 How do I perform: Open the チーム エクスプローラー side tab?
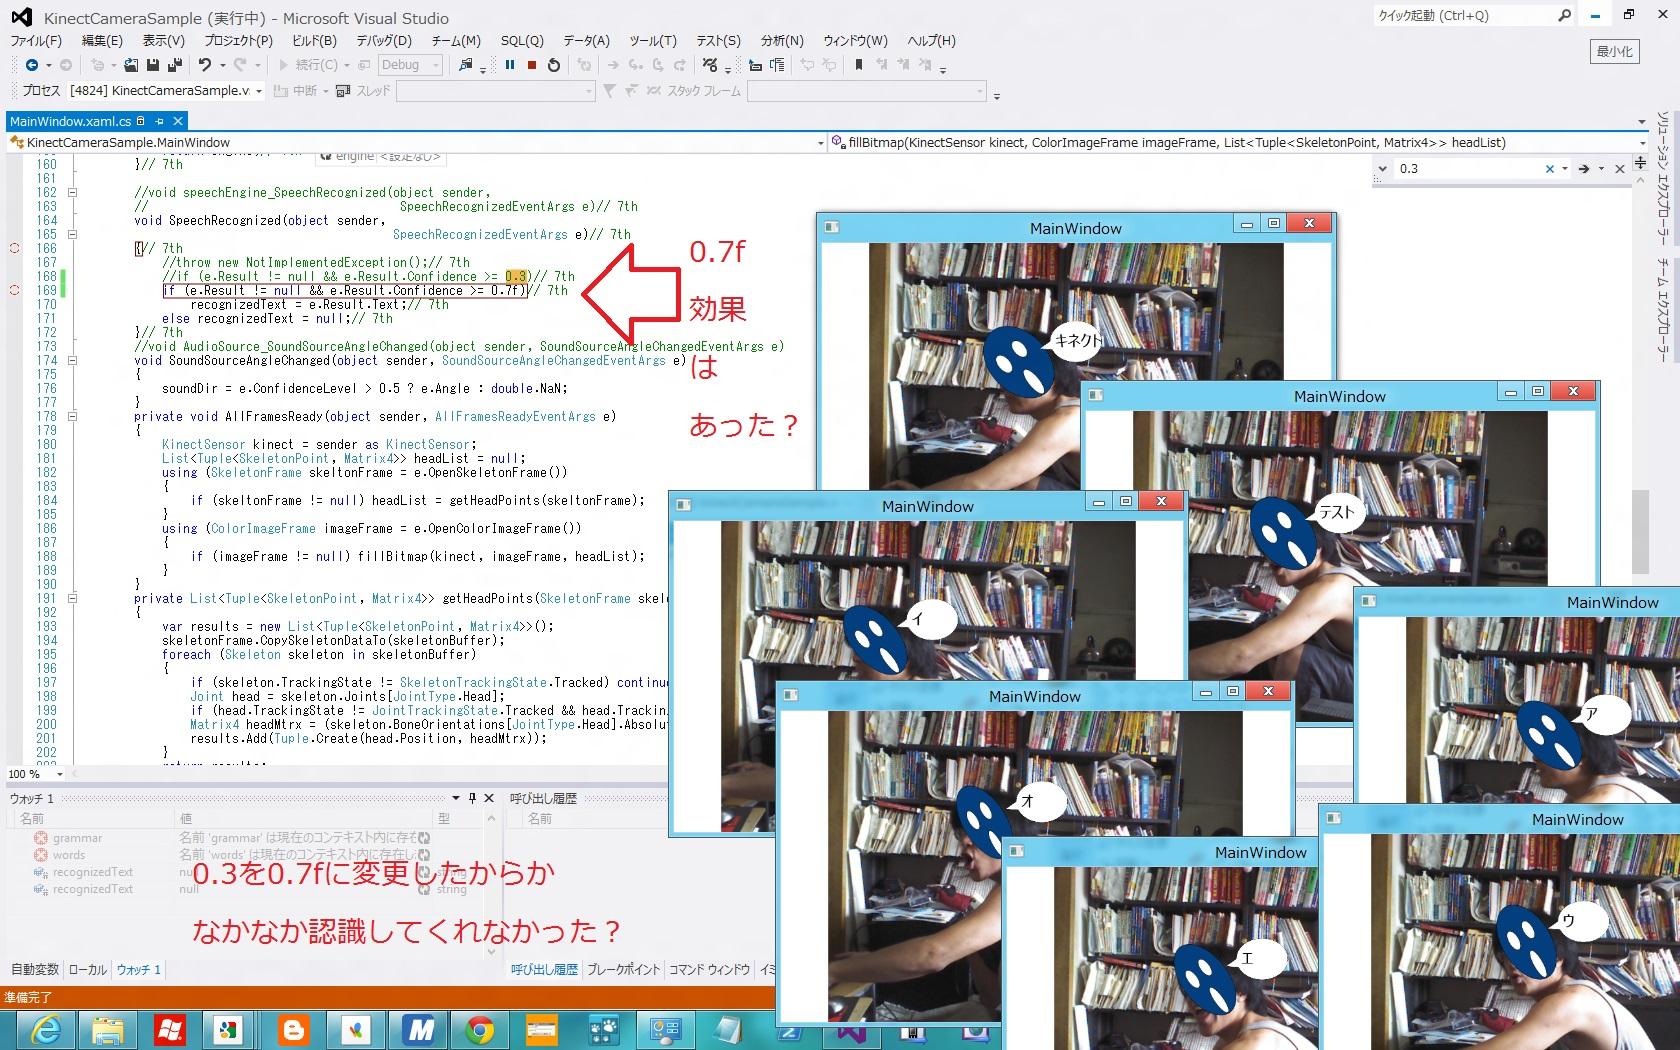coord(1663,311)
